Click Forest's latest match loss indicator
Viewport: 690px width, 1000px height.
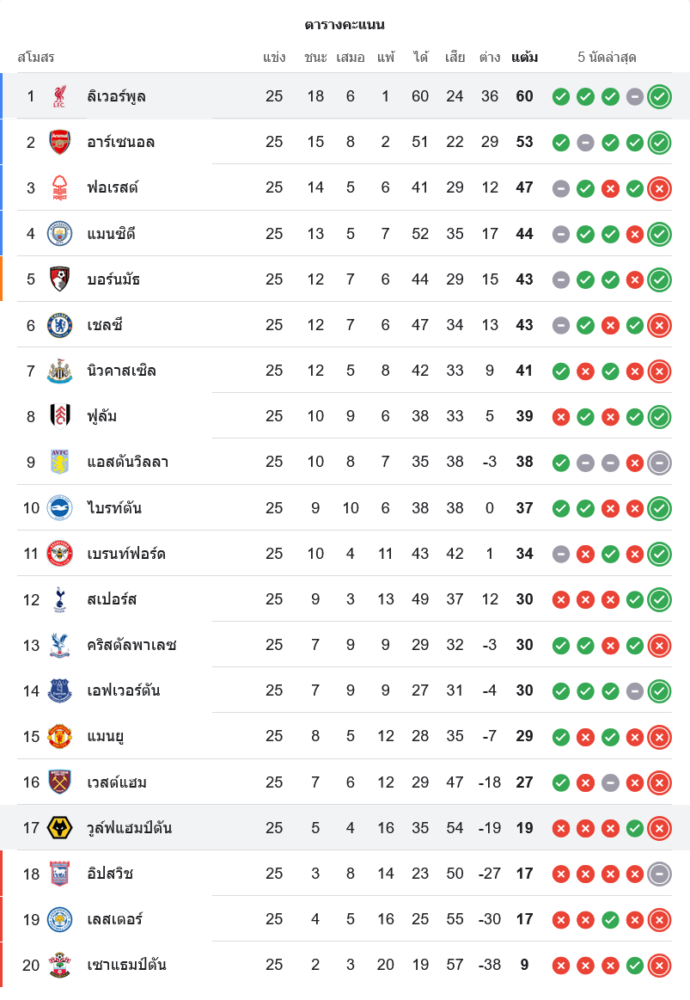659,188
